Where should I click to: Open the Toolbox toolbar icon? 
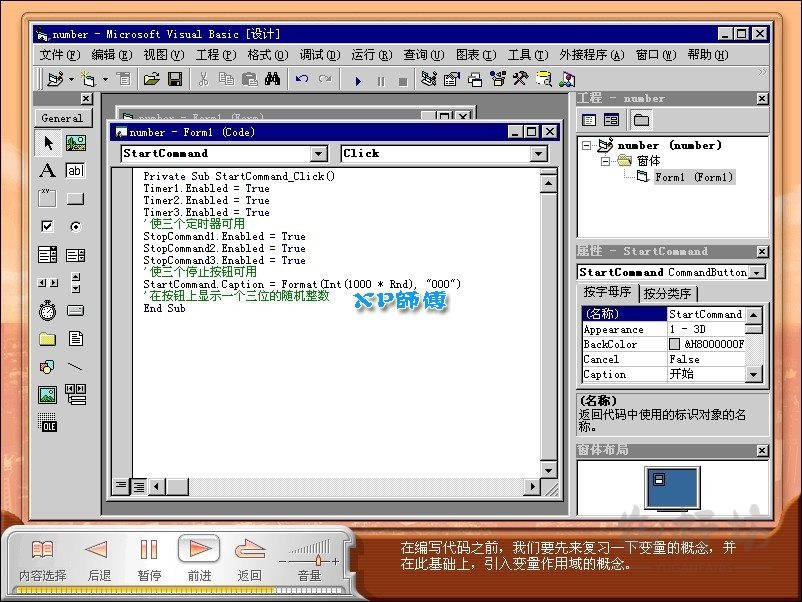pos(521,79)
